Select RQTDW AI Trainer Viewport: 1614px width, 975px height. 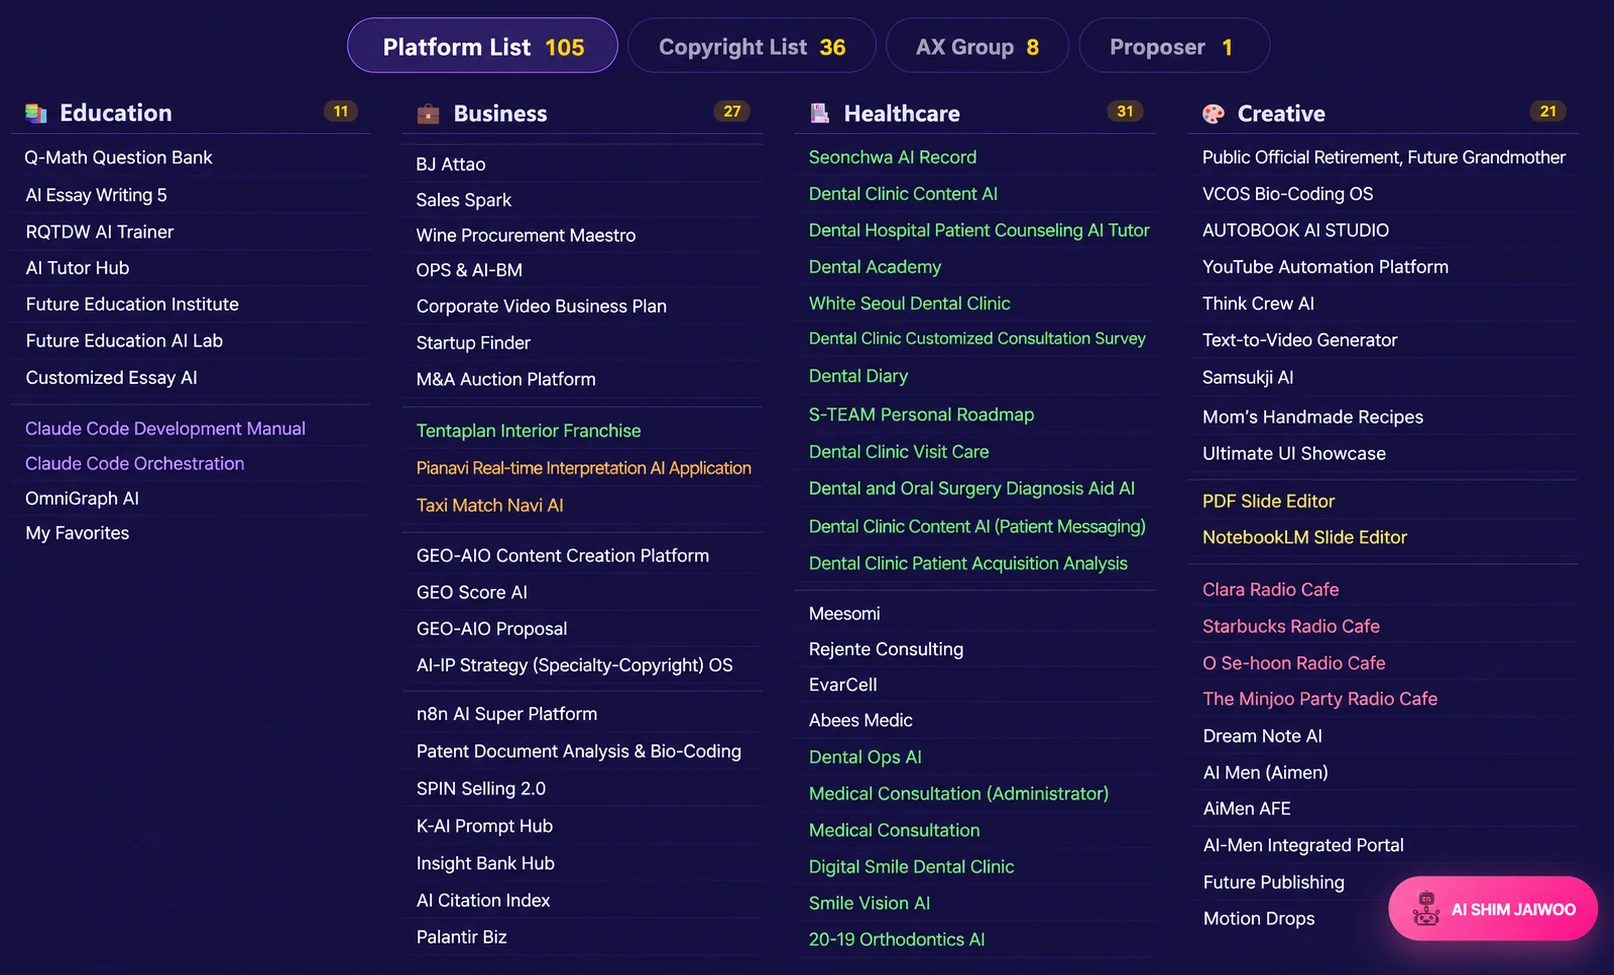[x=99, y=232]
